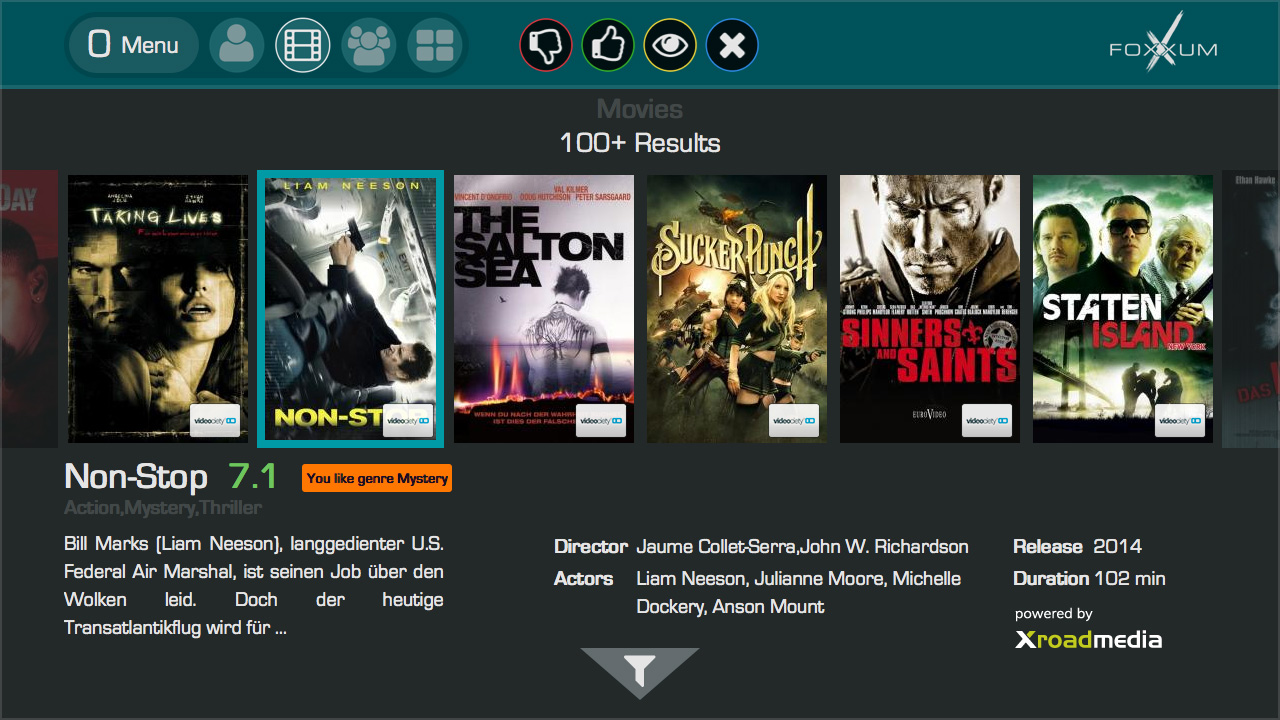Click the 'powered by' text
Screen dimensions: 1280x720
pyautogui.click(x=1054, y=614)
